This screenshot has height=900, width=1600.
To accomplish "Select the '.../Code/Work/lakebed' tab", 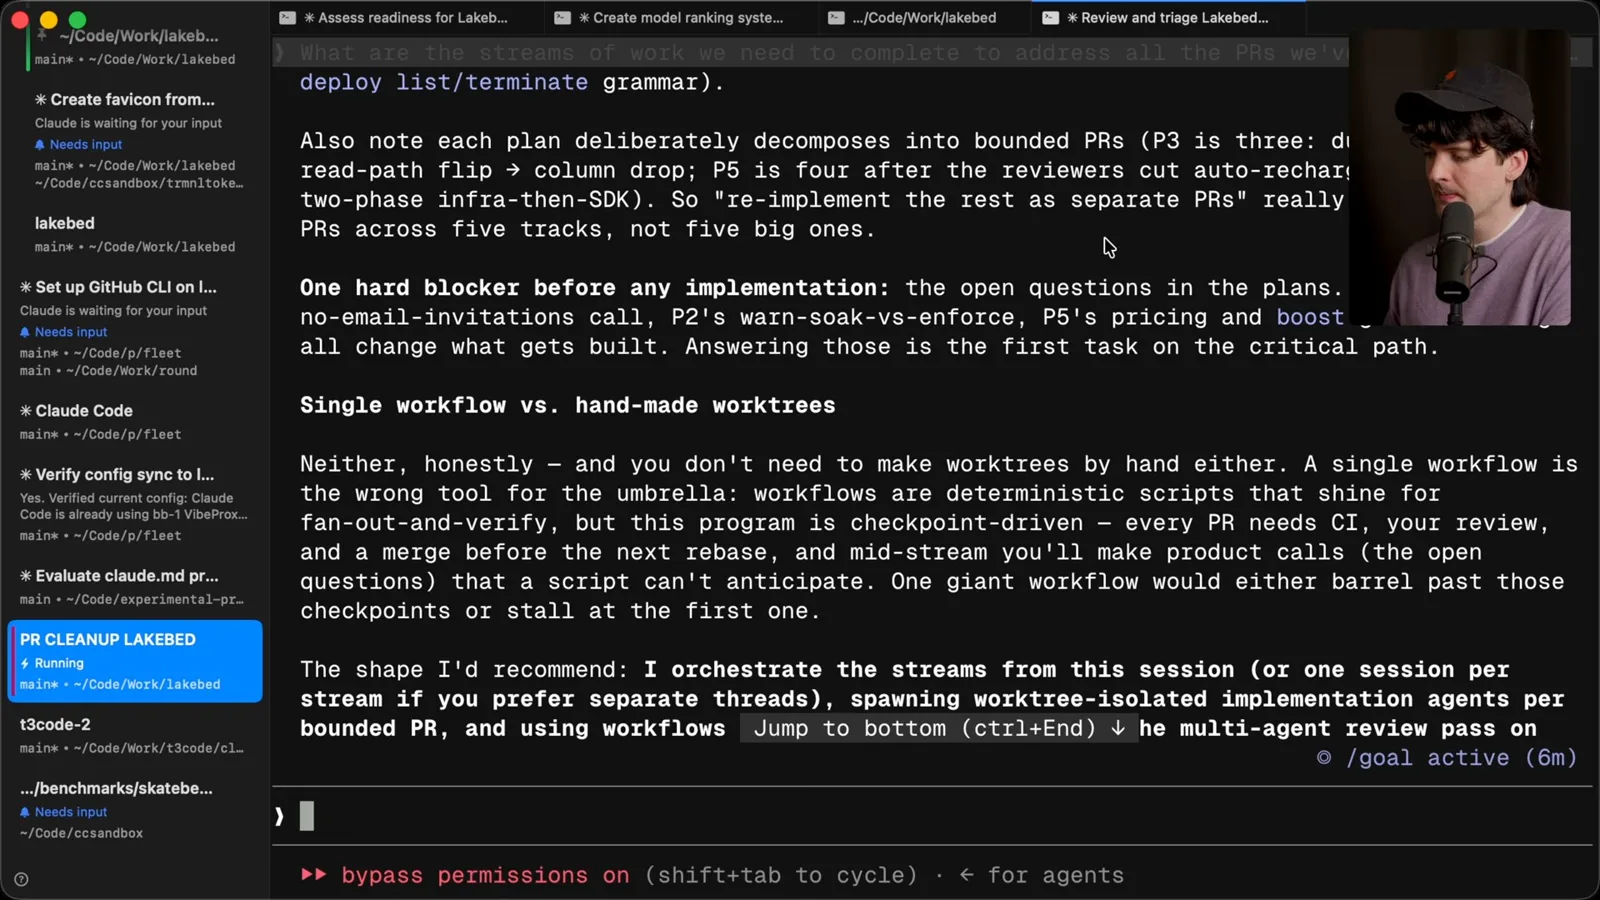I will pos(924,17).
